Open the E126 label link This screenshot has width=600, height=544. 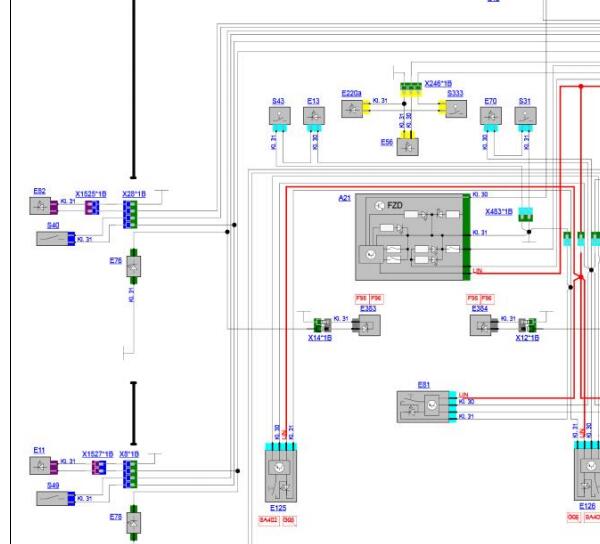coord(587,506)
